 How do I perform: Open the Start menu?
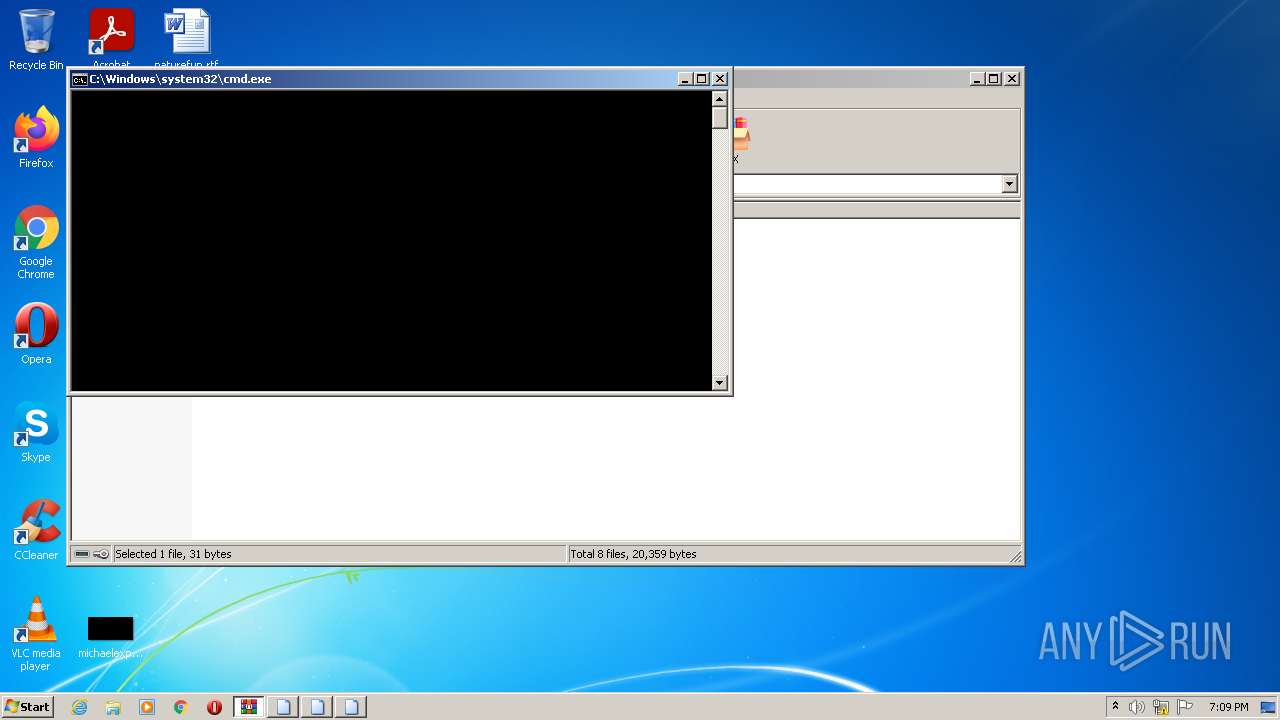28,706
